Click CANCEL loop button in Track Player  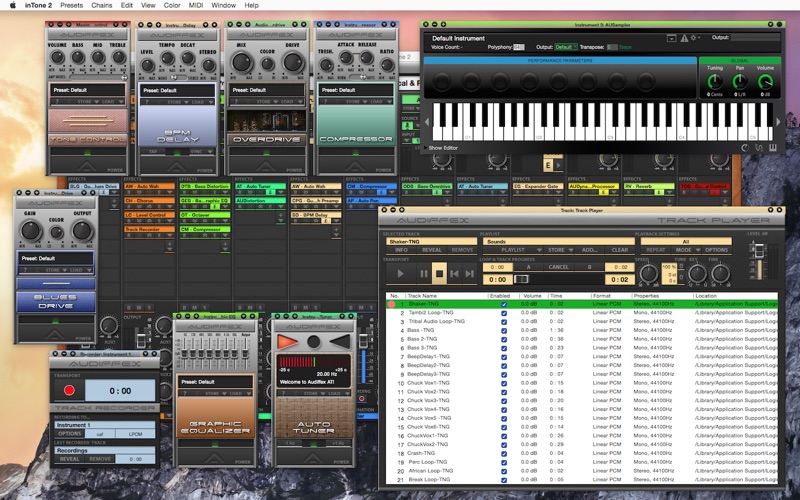point(558,267)
